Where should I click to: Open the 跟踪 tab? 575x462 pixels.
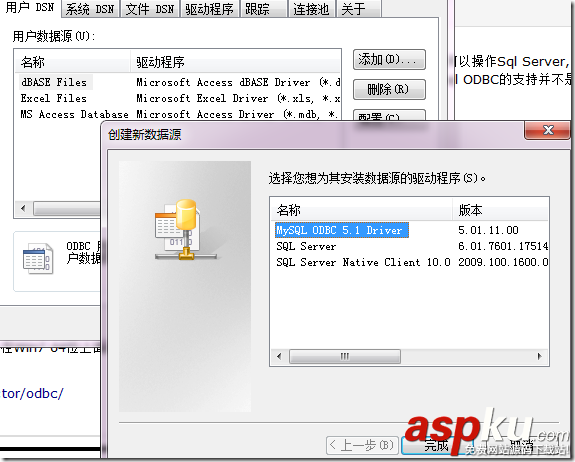(263, 9)
